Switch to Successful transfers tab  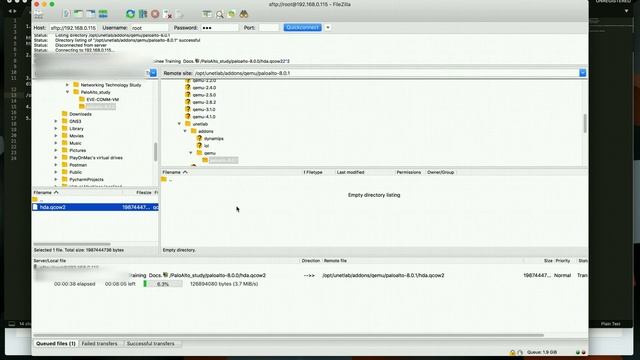[x=150, y=344]
